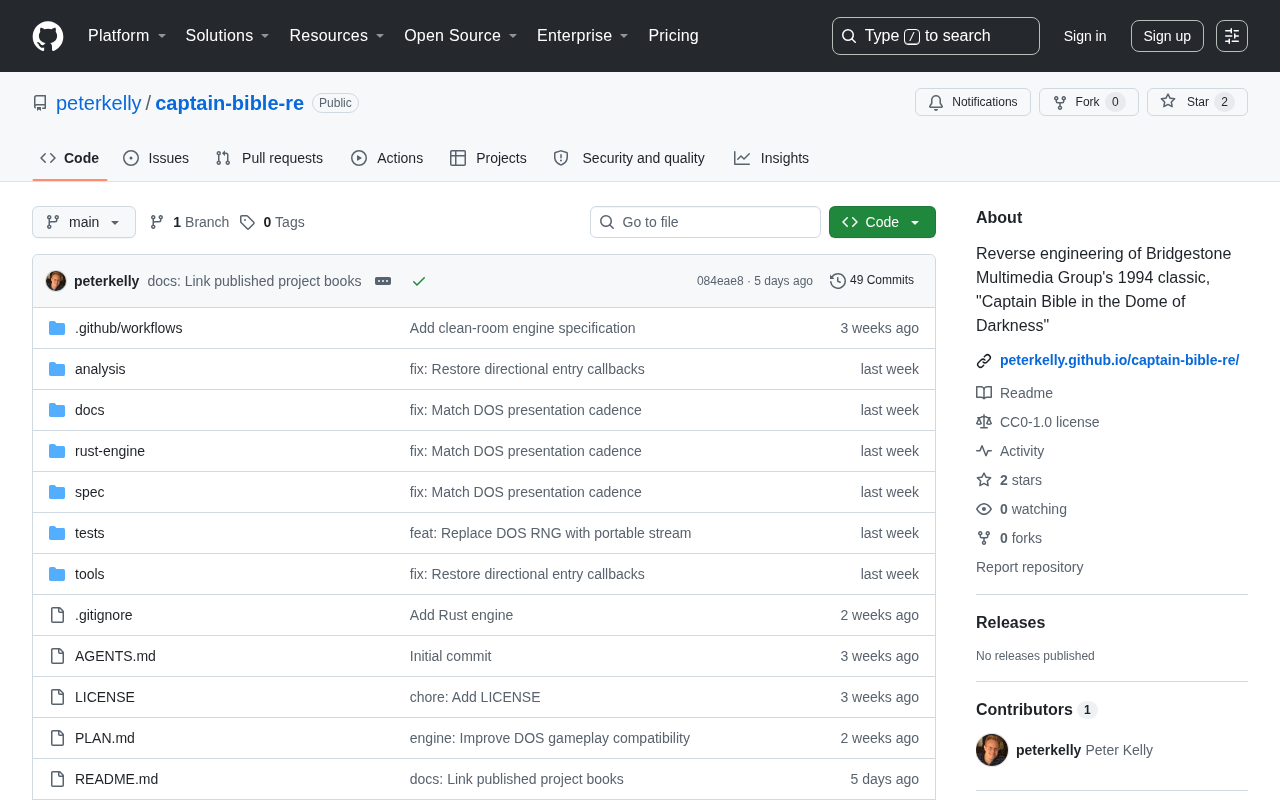Switch to the Issues tab

[156, 158]
